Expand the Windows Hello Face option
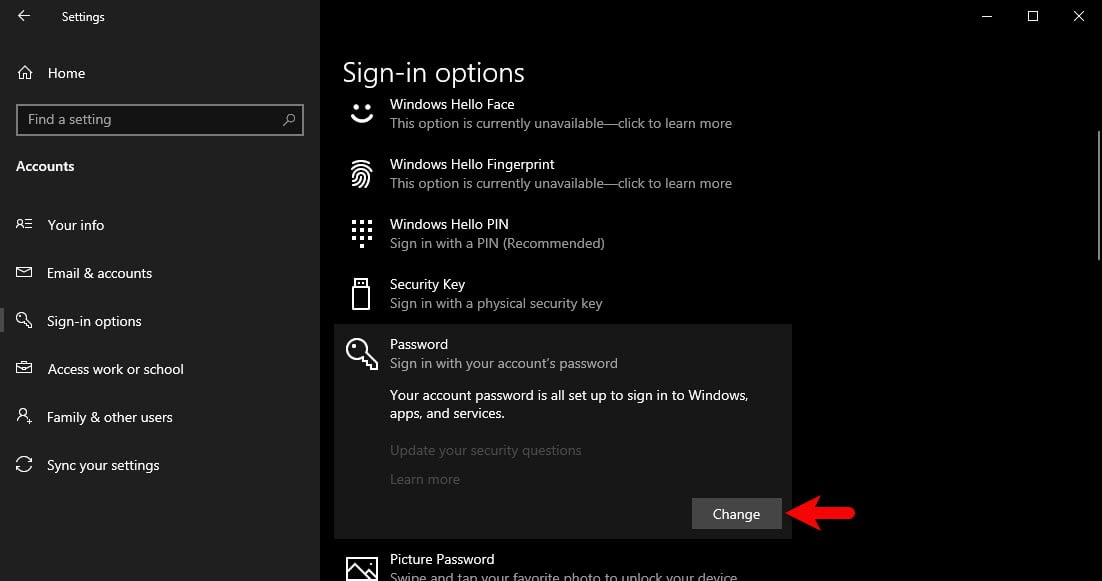This screenshot has width=1102, height=581. click(563, 114)
